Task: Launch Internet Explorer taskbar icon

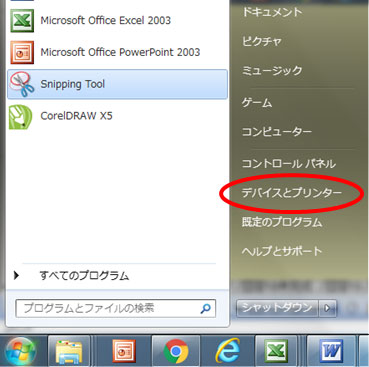Action: [x=228, y=351]
